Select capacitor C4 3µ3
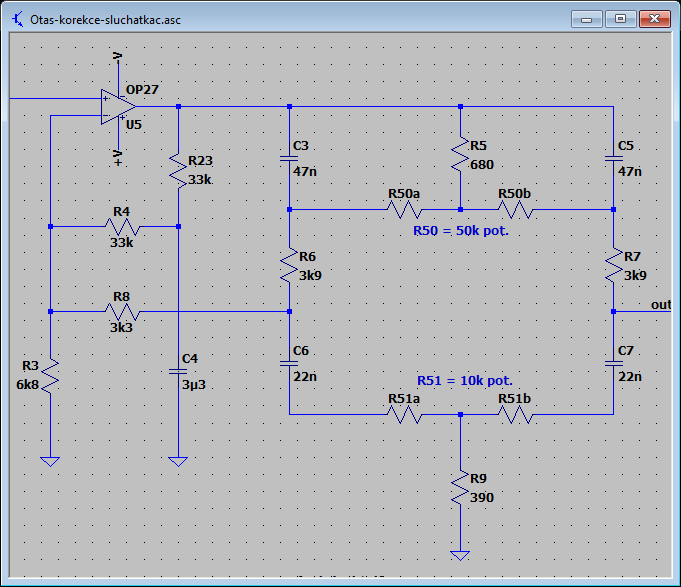 tap(178, 372)
